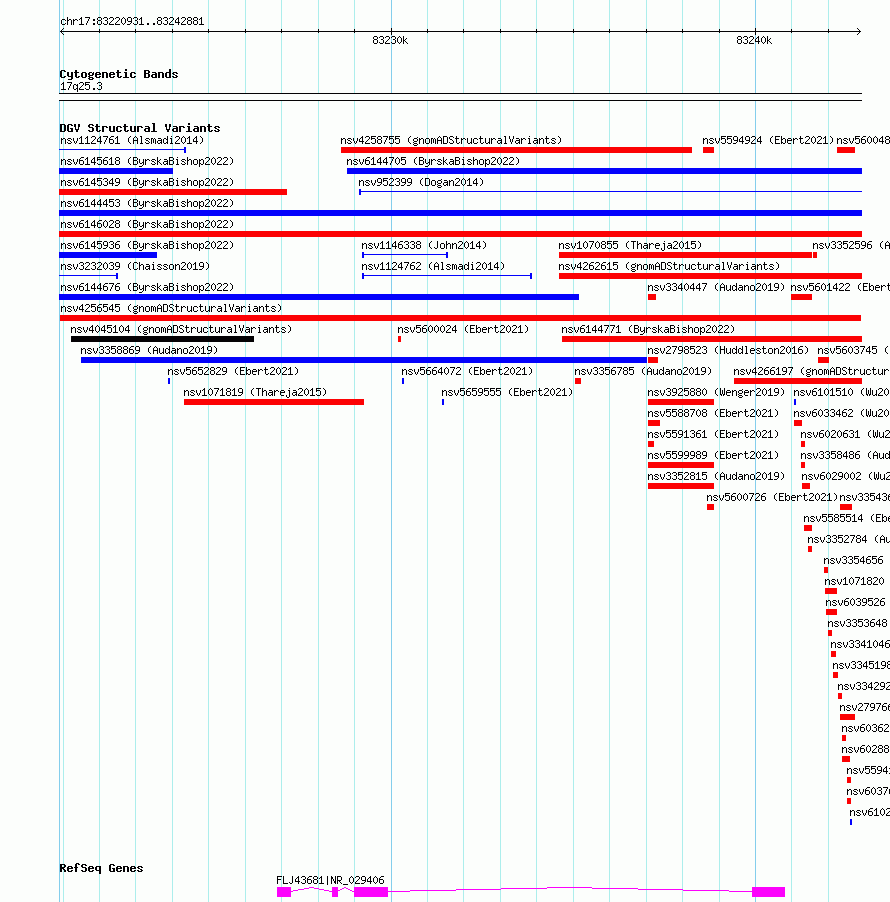This screenshot has width=890, height=902.
Task: Open the nsv3352815 (Audano2019) label
Action: [716, 476]
